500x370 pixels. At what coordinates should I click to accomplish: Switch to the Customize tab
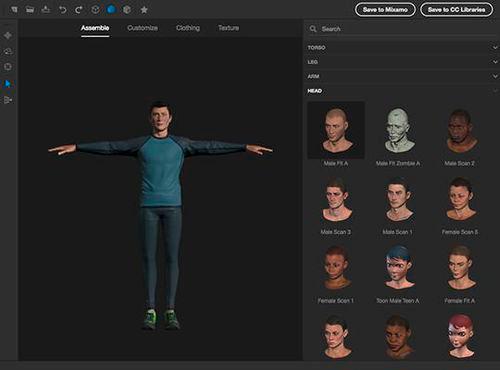tap(143, 28)
